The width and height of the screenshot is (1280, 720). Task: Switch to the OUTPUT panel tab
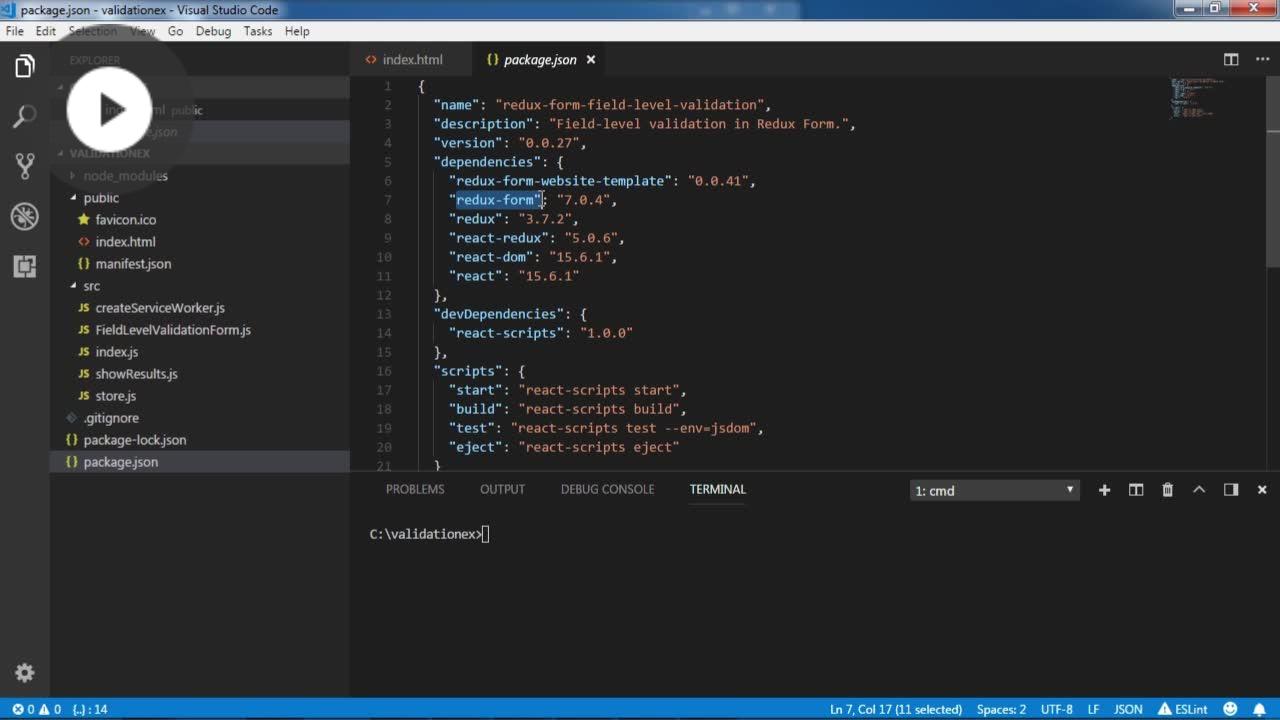(502, 489)
